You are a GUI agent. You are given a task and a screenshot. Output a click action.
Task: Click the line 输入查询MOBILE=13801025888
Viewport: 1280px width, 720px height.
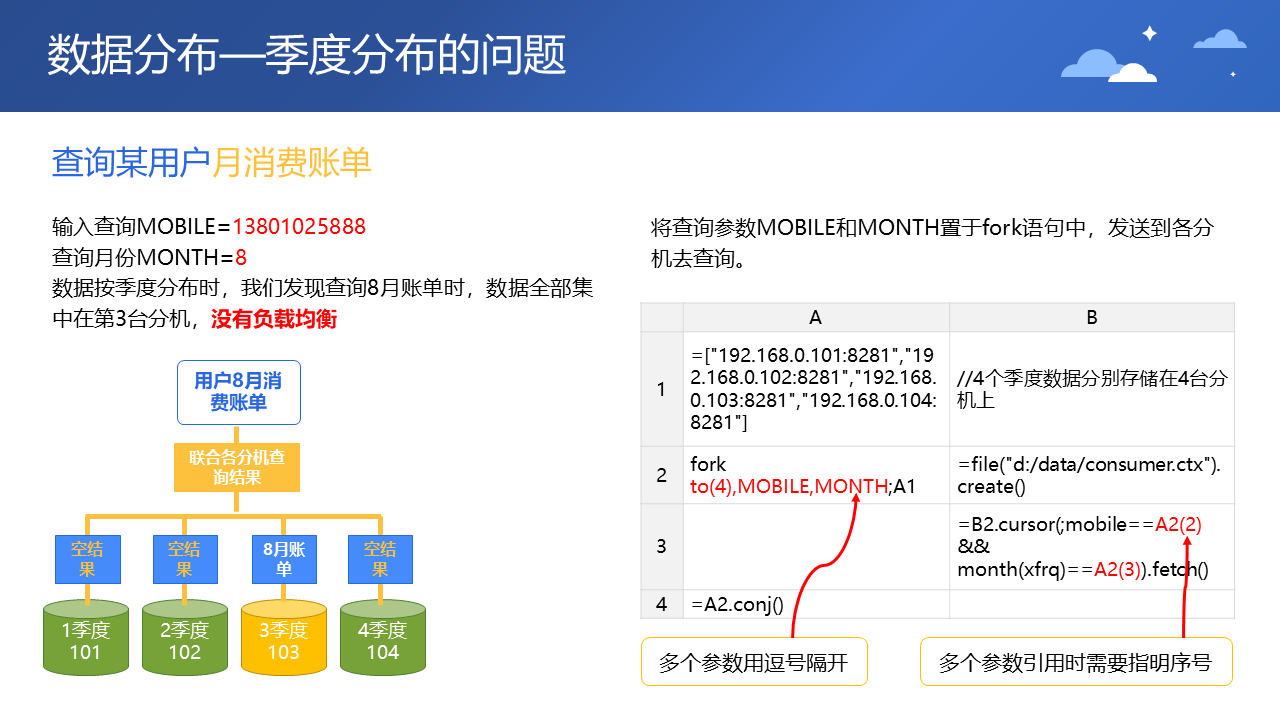coord(209,226)
